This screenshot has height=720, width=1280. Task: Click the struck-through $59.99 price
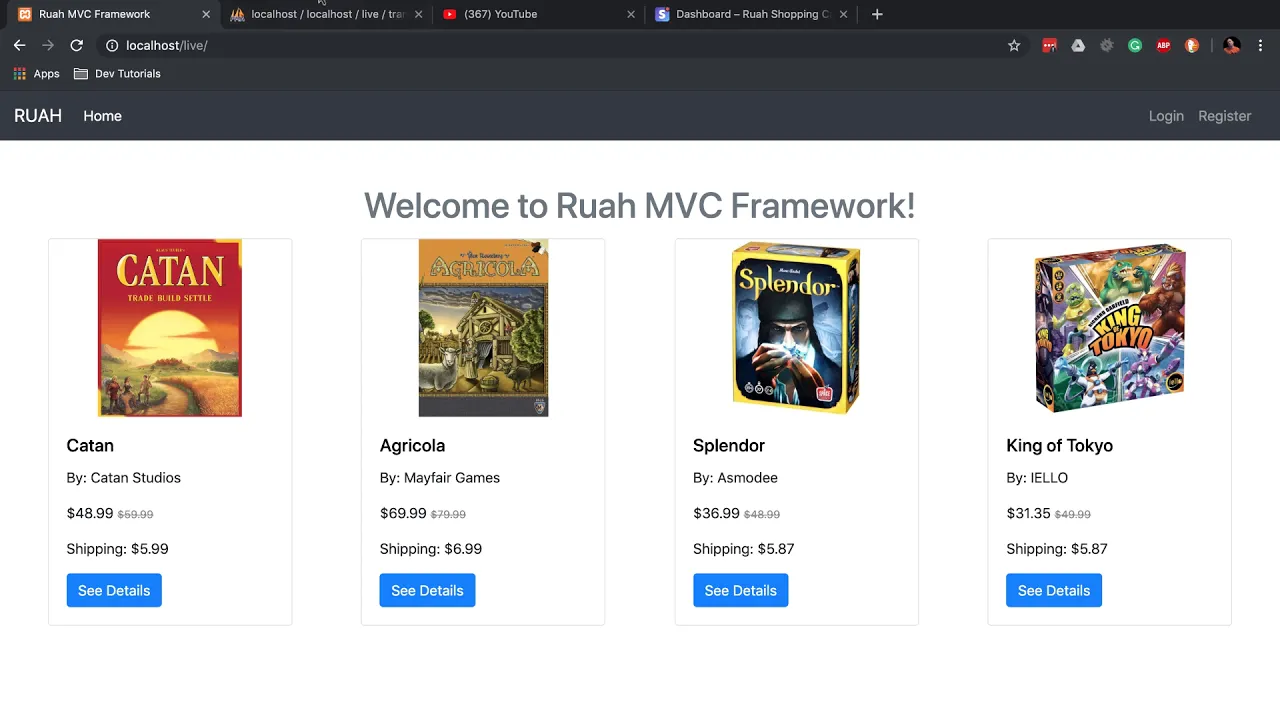point(135,514)
